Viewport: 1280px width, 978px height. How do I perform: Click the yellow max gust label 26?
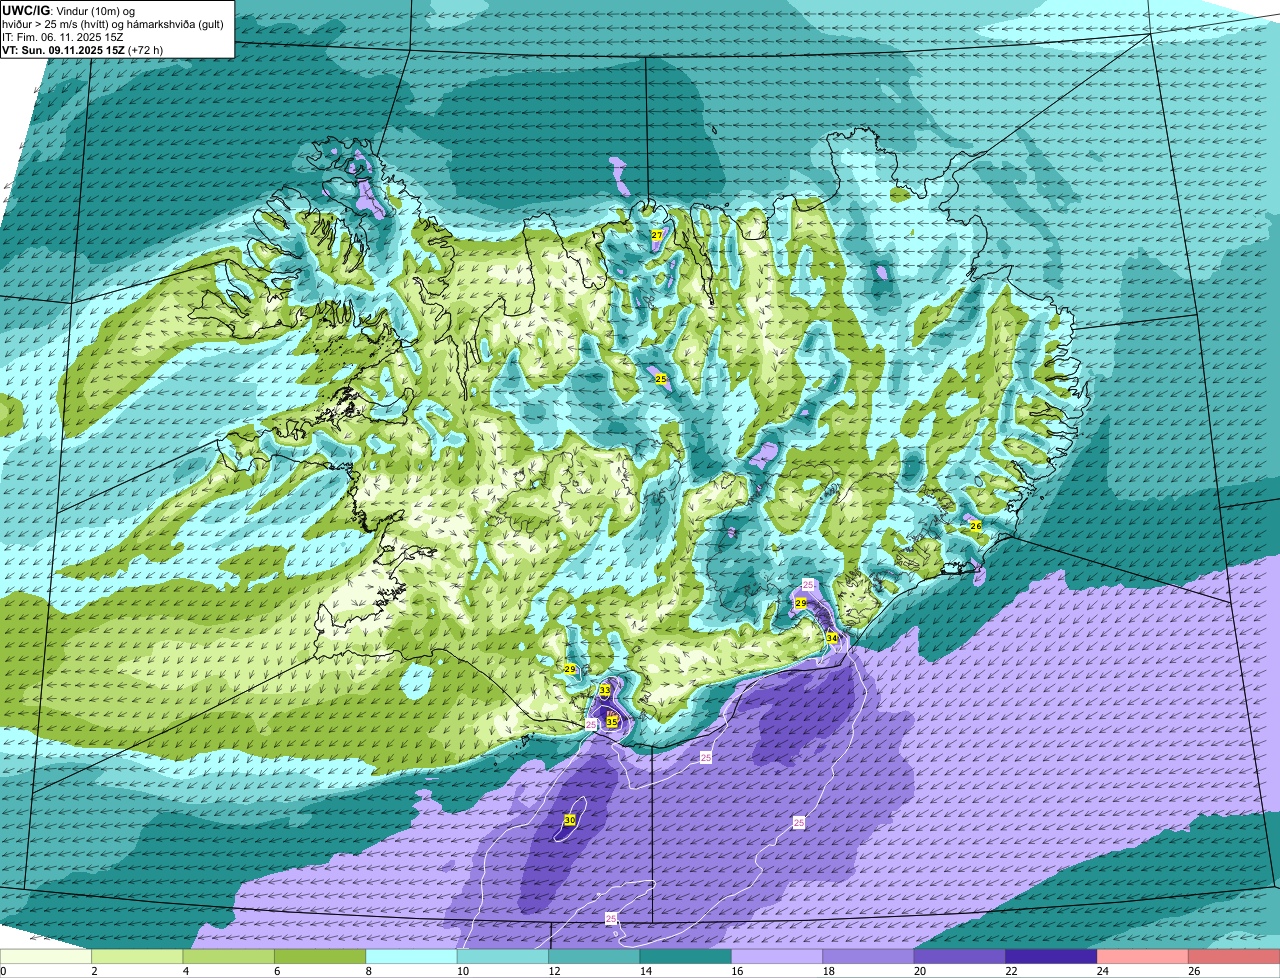(976, 525)
